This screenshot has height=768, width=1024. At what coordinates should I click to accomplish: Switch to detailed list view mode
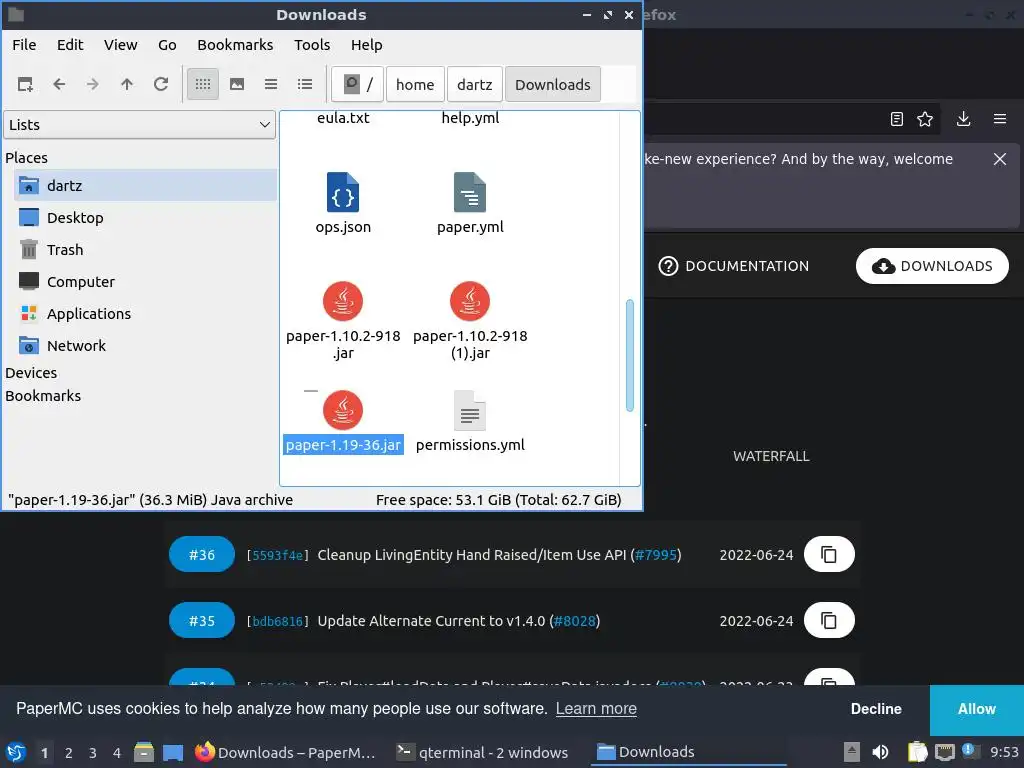pos(305,84)
